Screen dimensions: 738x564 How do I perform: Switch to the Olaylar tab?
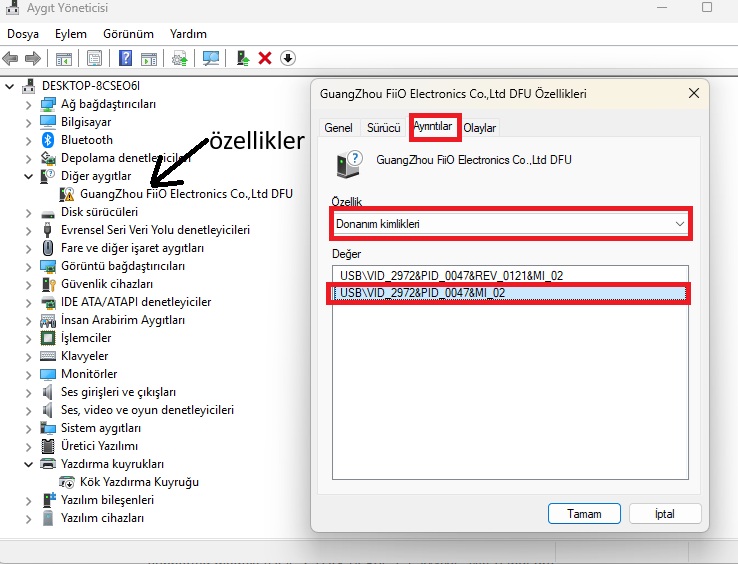[480, 128]
